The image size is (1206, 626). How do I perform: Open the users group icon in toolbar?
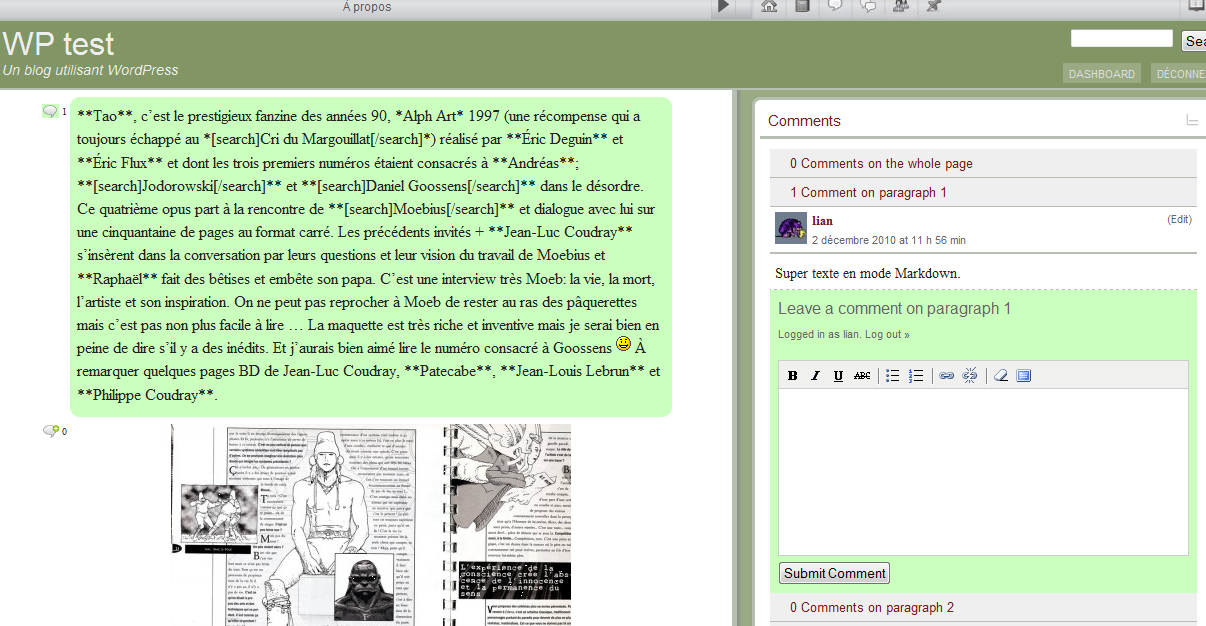pyautogui.click(x=901, y=7)
